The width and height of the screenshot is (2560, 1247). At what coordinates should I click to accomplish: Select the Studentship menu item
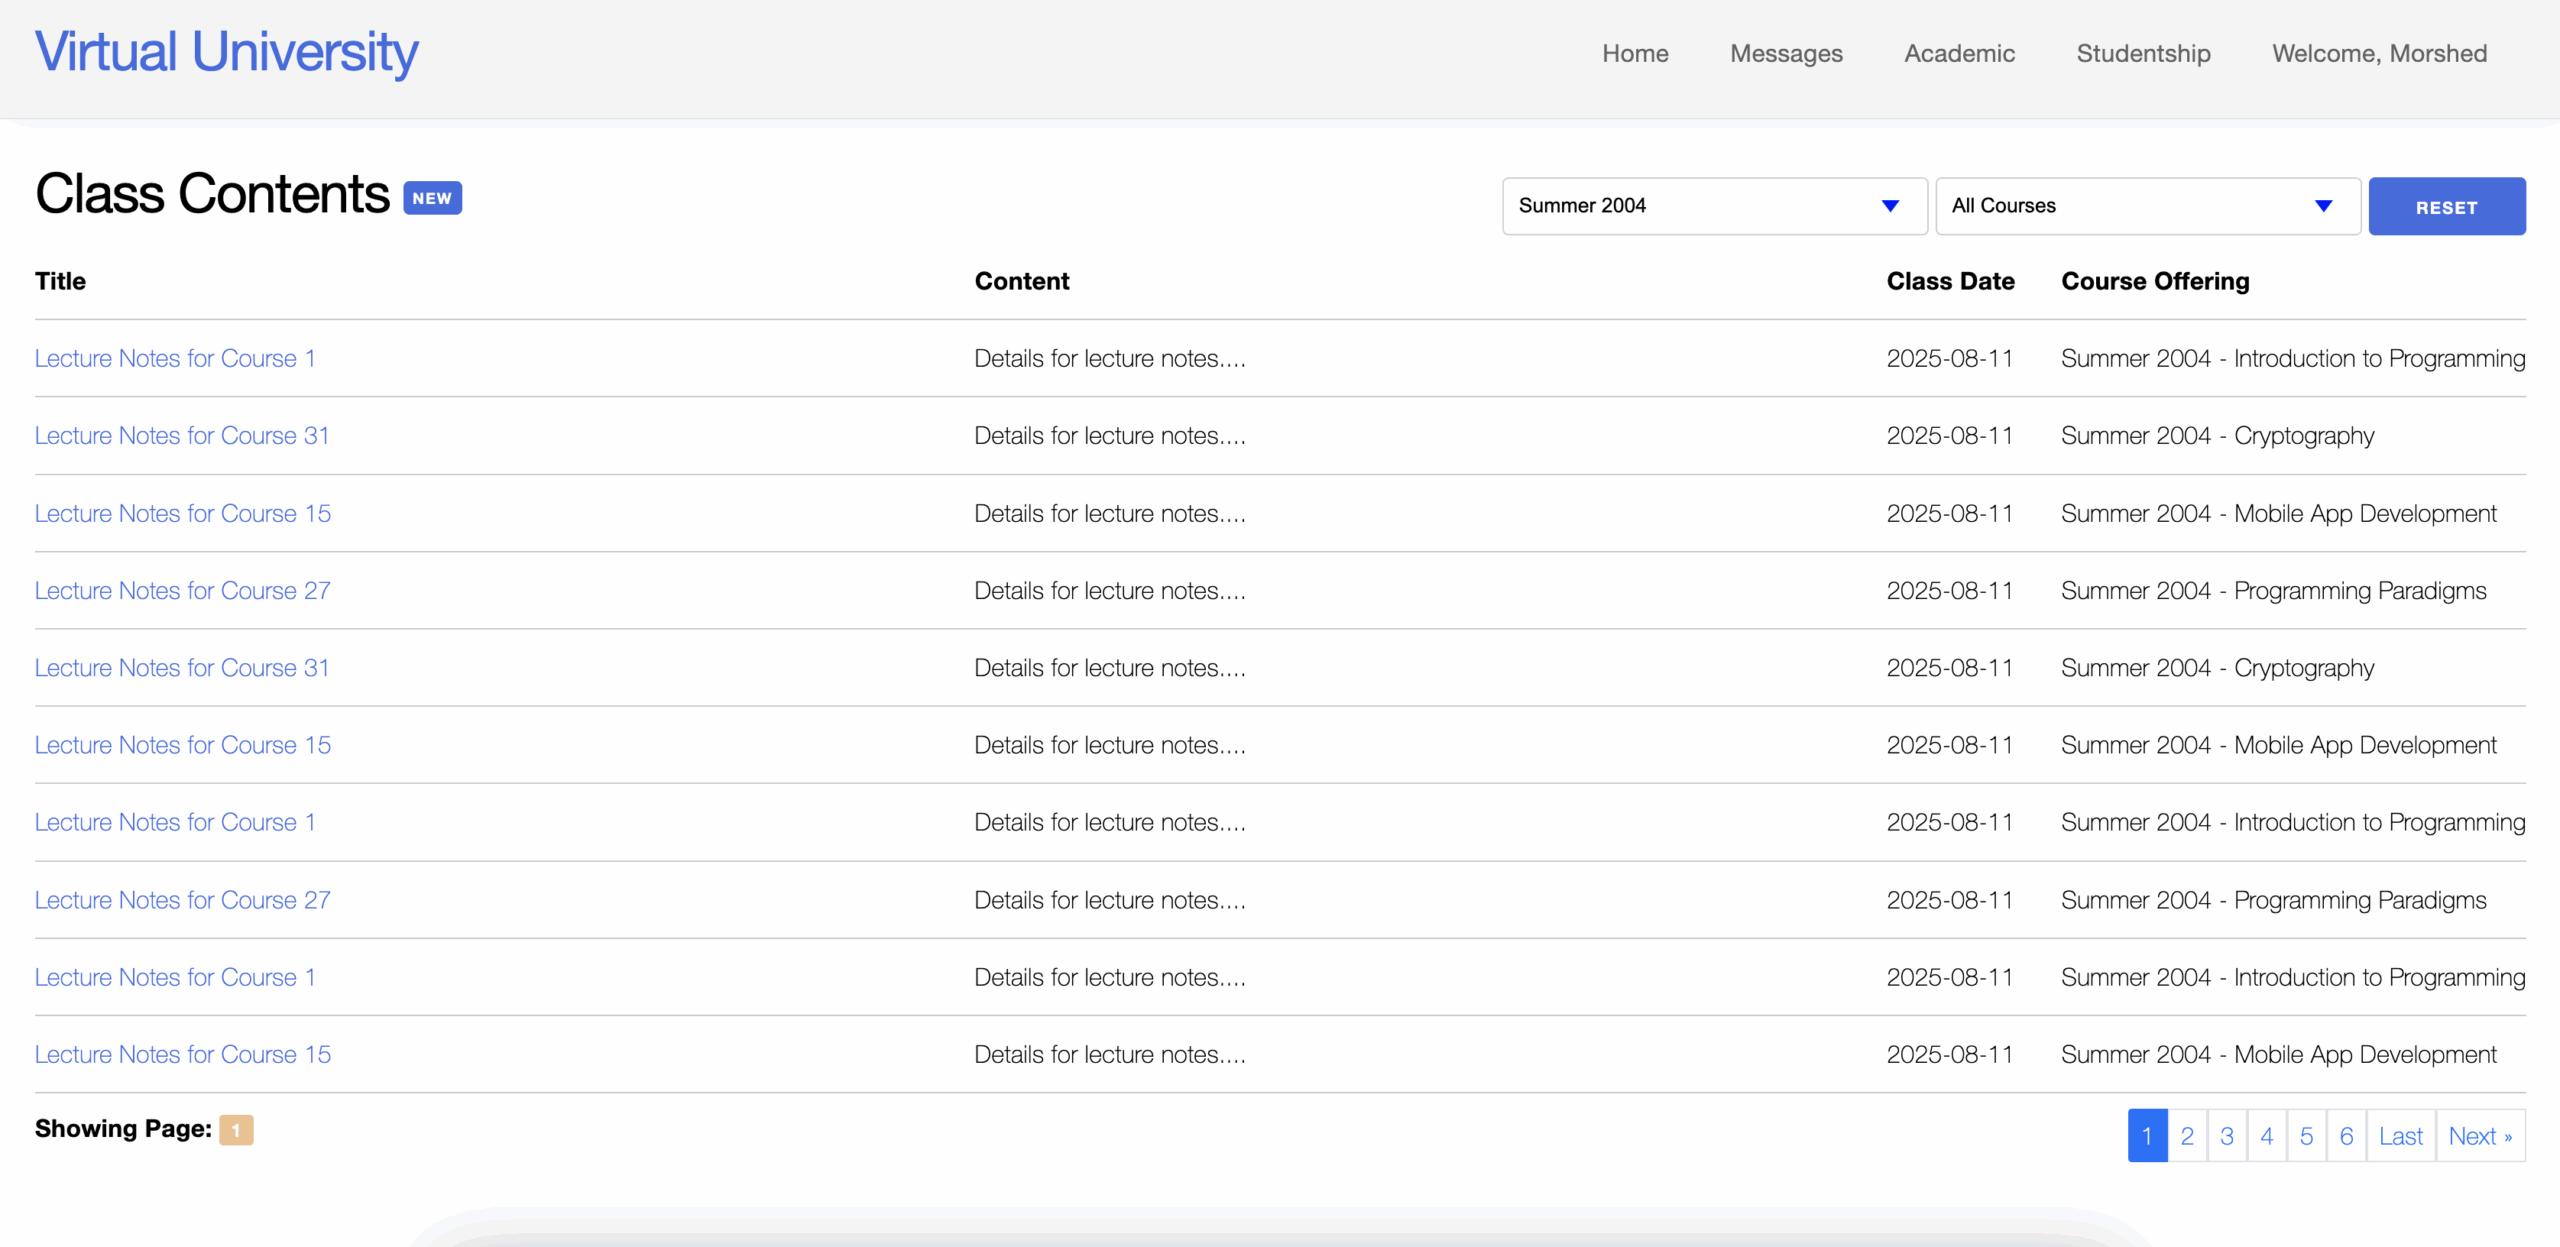click(x=2143, y=54)
